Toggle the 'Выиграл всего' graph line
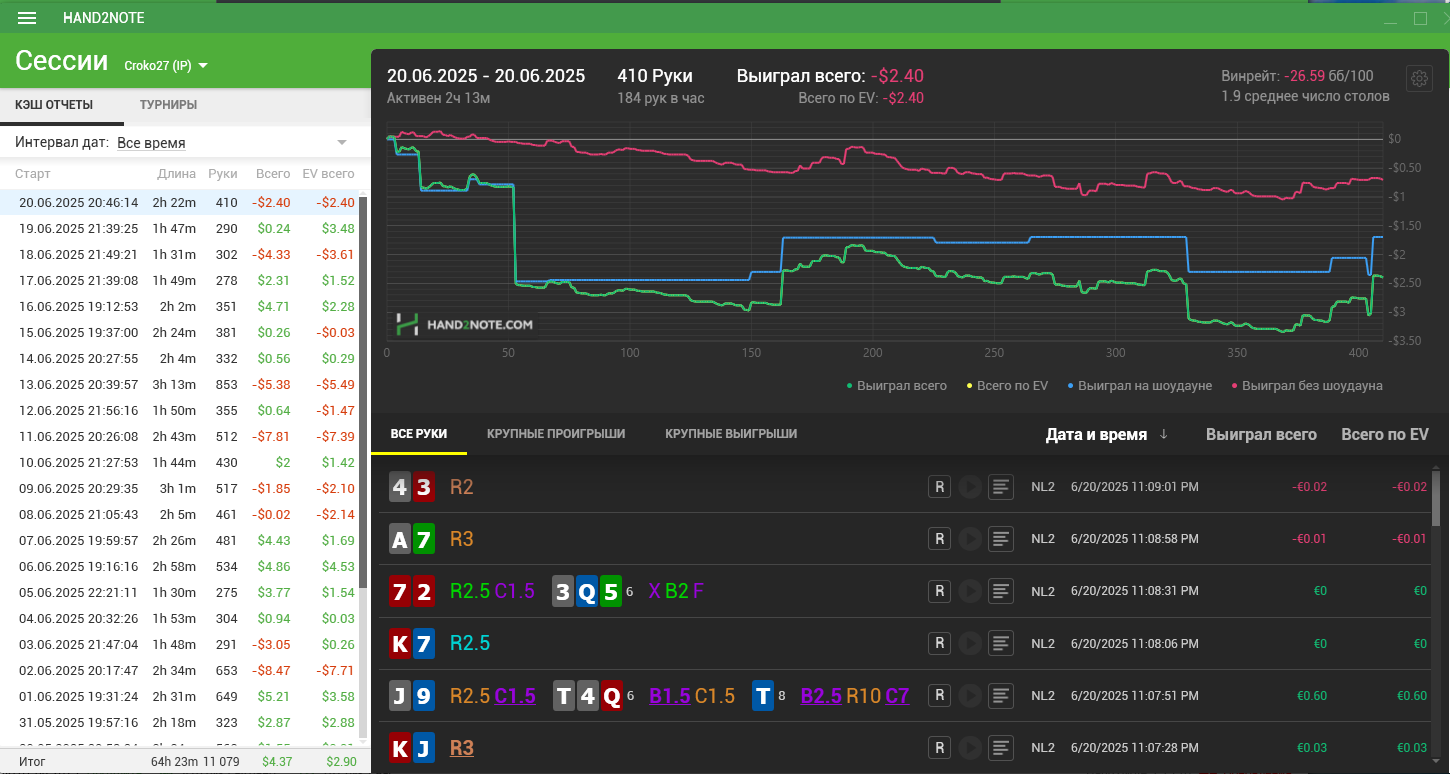 coord(896,385)
